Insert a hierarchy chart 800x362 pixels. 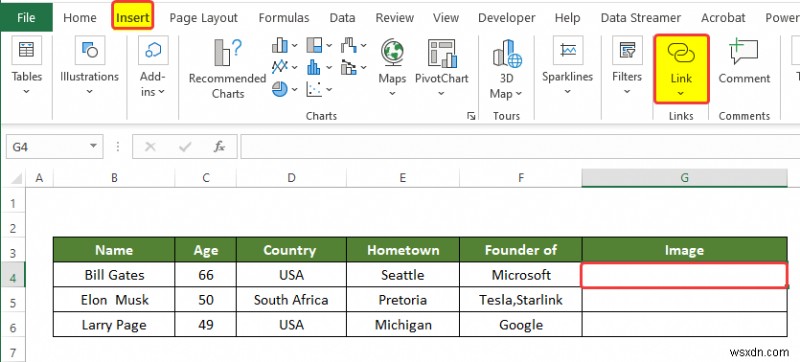(x=314, y=45)
